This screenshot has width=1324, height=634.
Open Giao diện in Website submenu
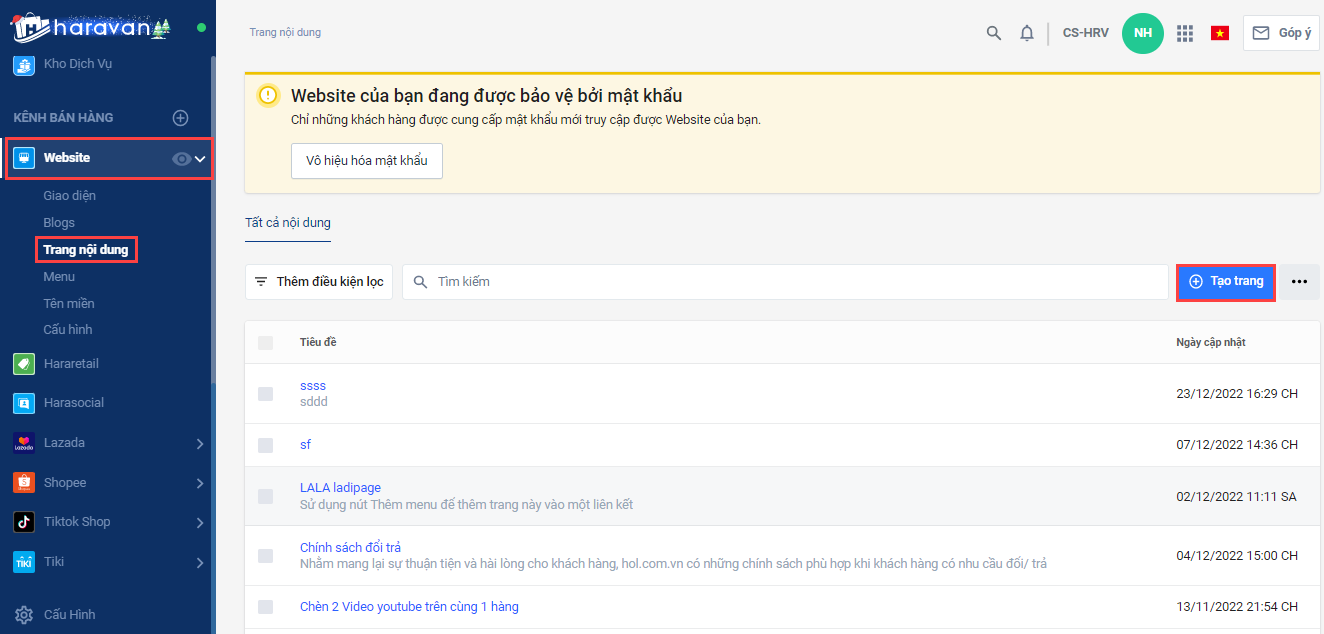70,196
